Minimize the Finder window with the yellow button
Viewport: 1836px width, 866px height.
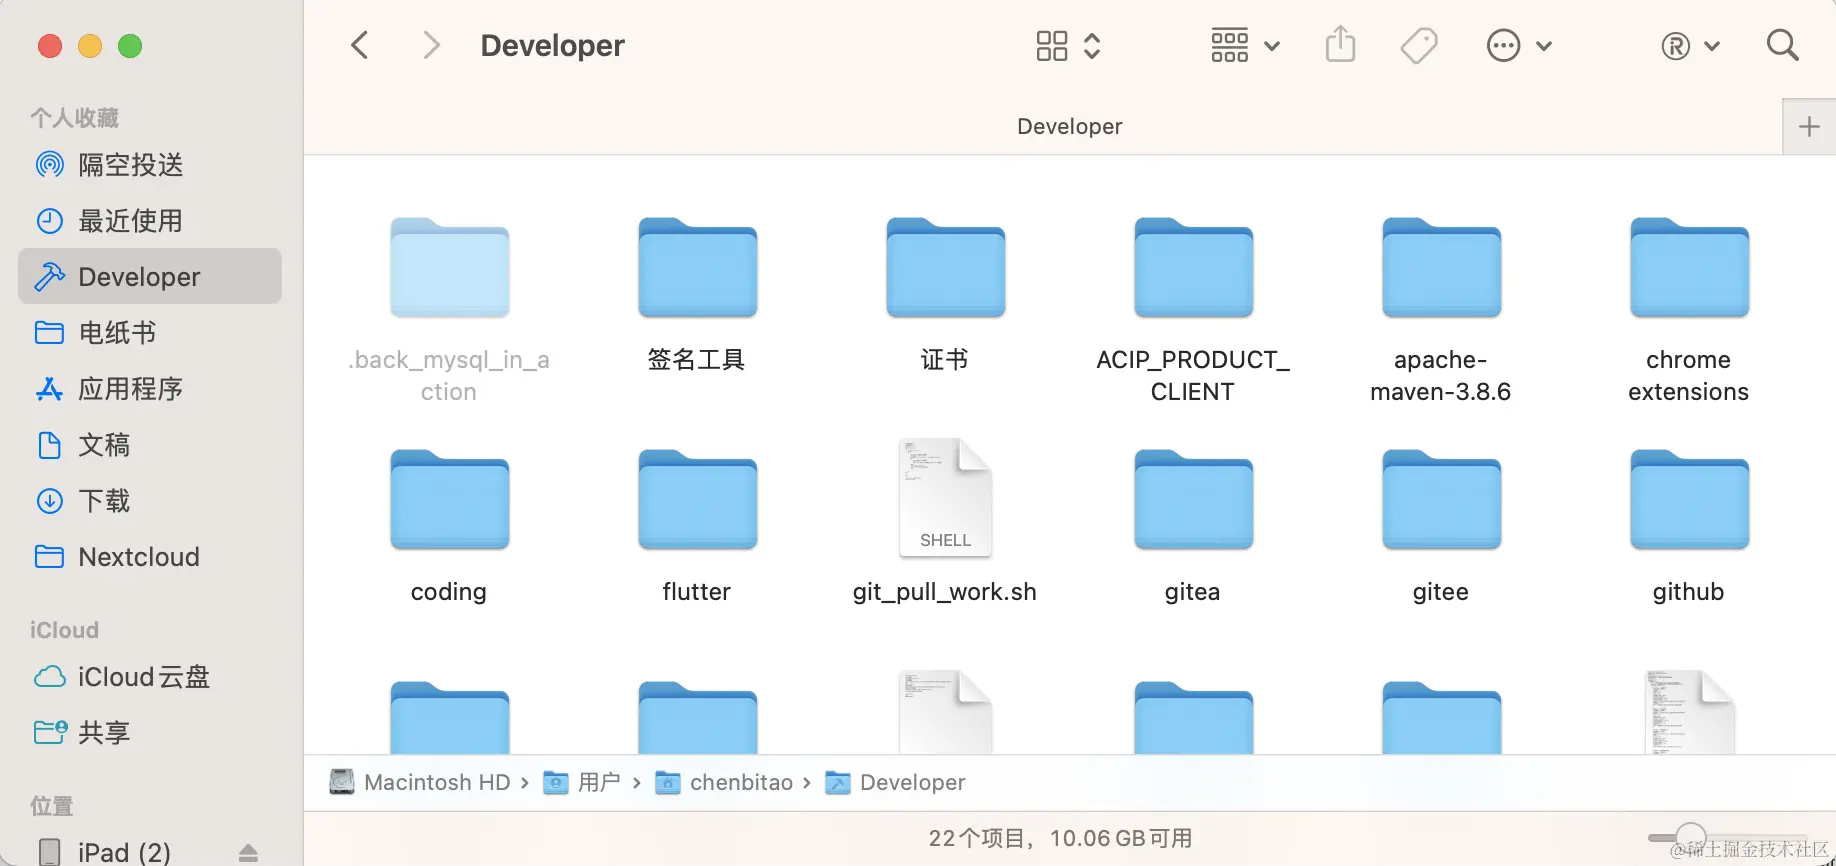click(x=90, y=46)
